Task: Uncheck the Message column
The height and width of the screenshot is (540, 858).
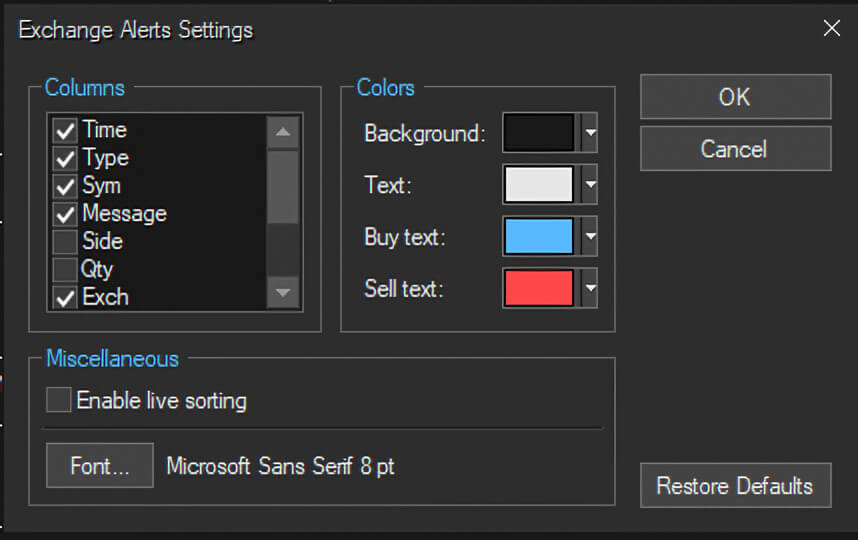Action: [65, 214]
